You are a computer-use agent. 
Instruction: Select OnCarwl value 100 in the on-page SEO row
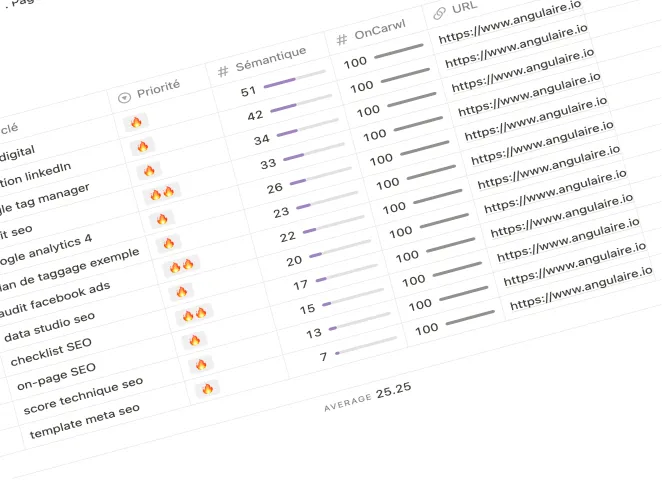(414, 280)
